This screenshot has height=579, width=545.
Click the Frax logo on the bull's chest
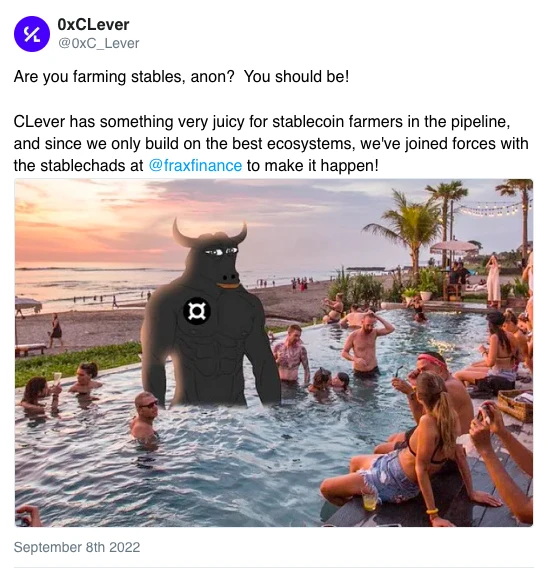tap(197, 311)
